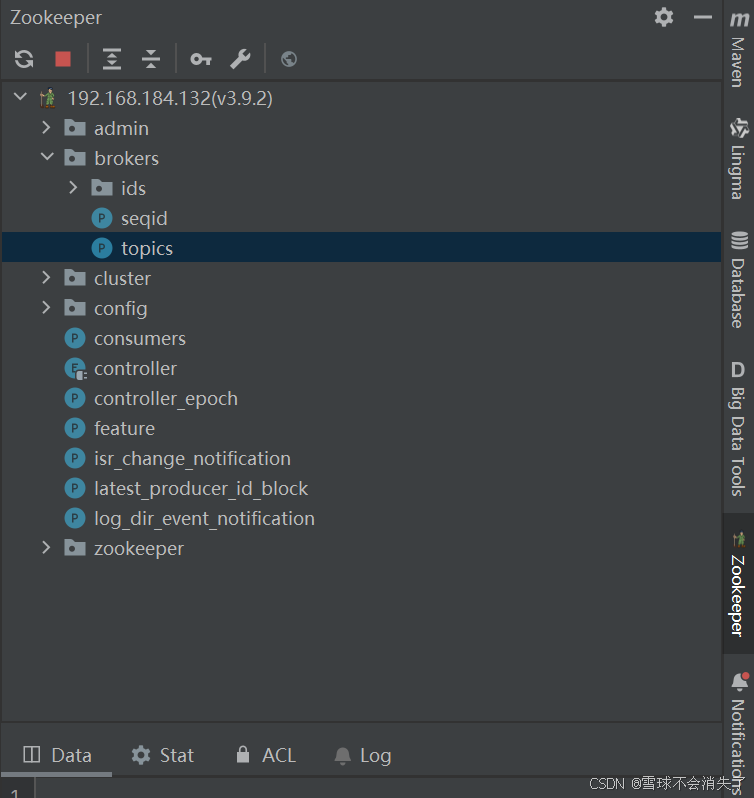
Task: Expand the config folder chevron
Action: click(46, 307)
